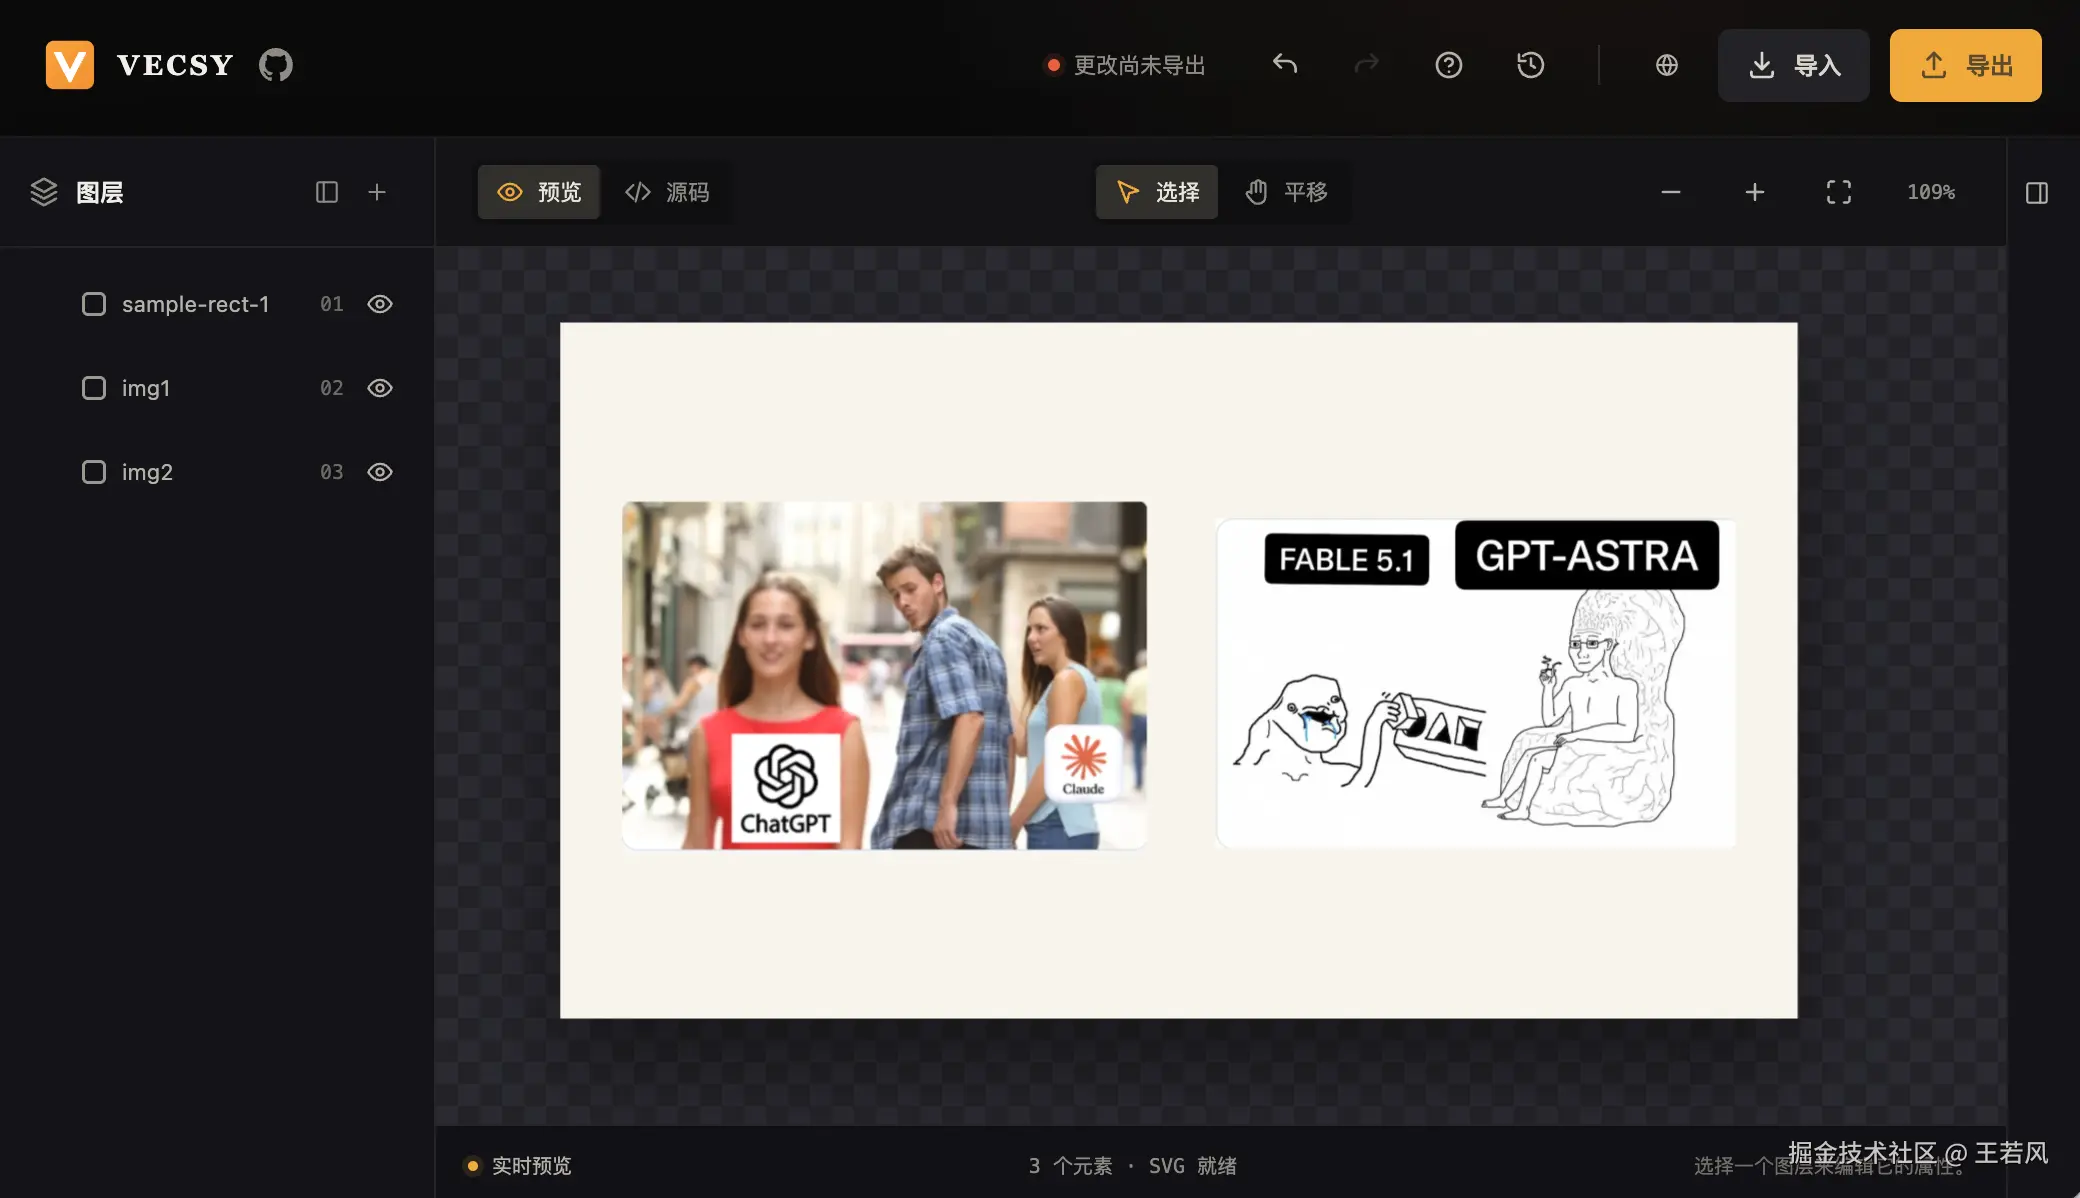Hide the sample-rect-1 layer
Viewport: 2080px width, 1198px height.
(380, 304)
